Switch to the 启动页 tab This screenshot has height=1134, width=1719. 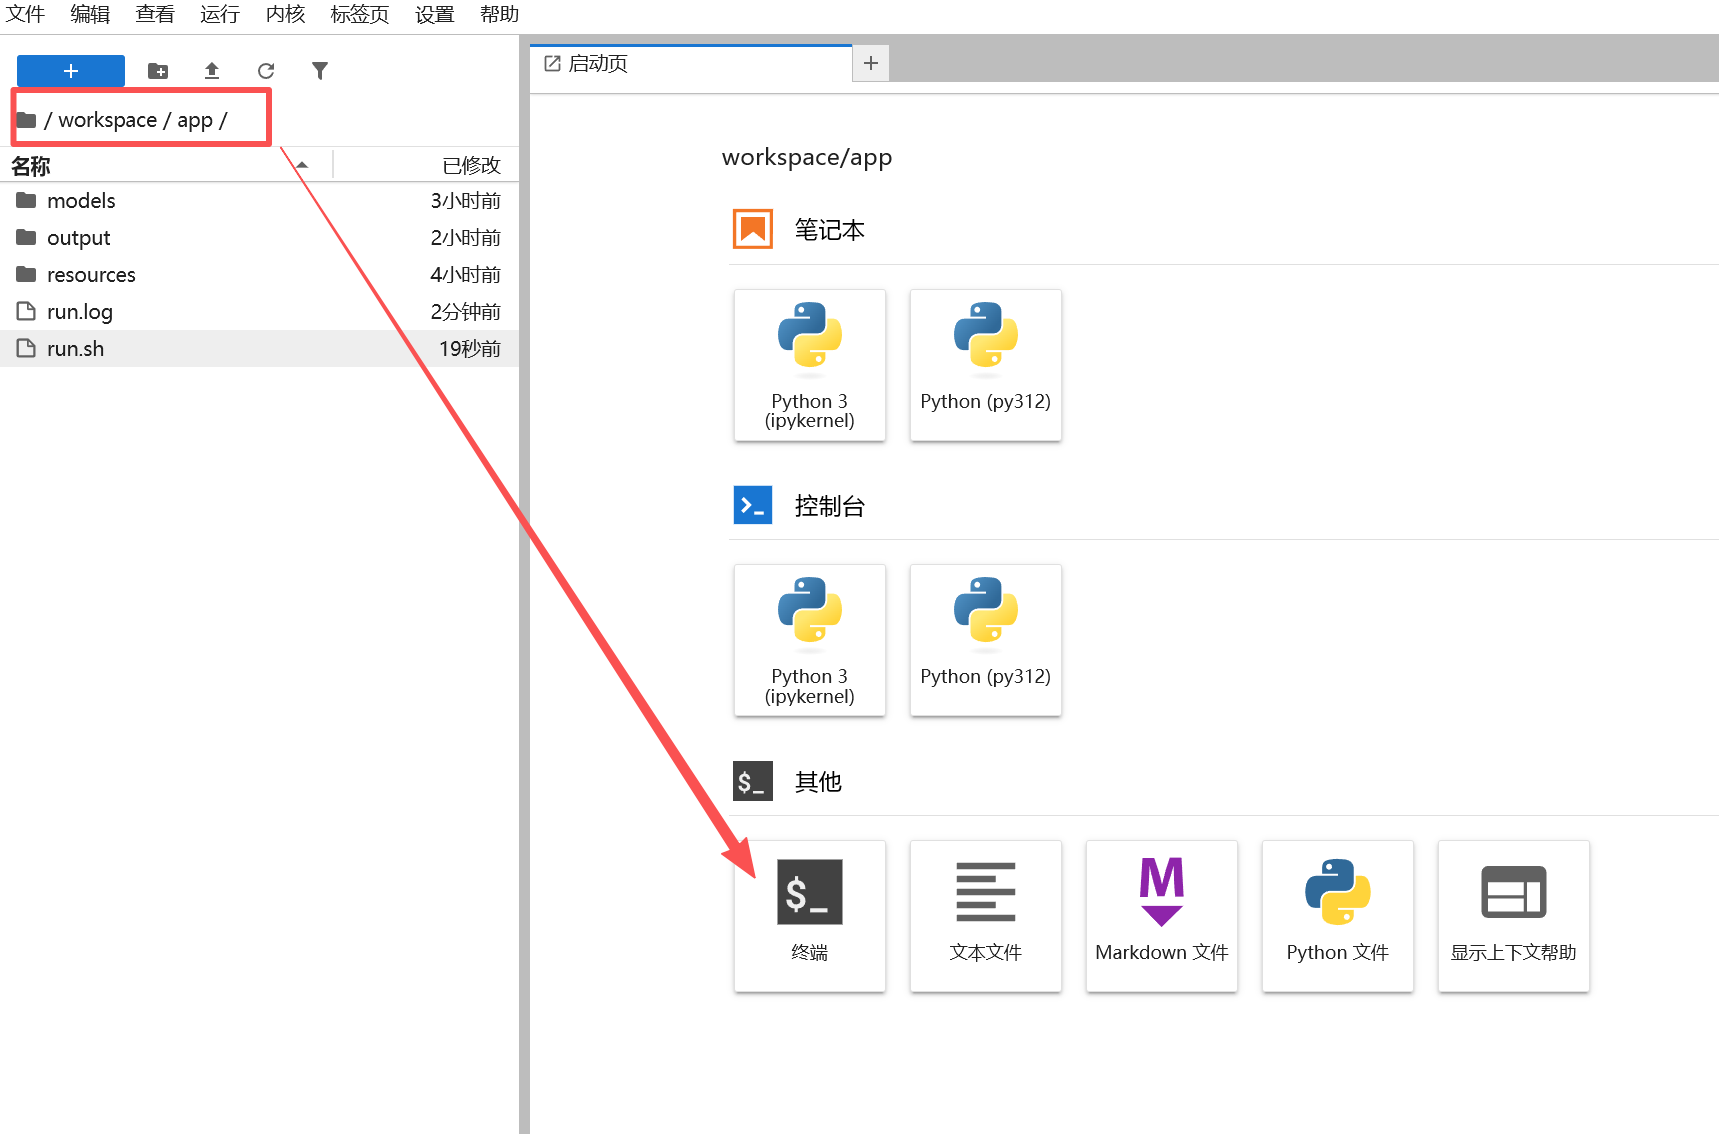pos(690,64)
